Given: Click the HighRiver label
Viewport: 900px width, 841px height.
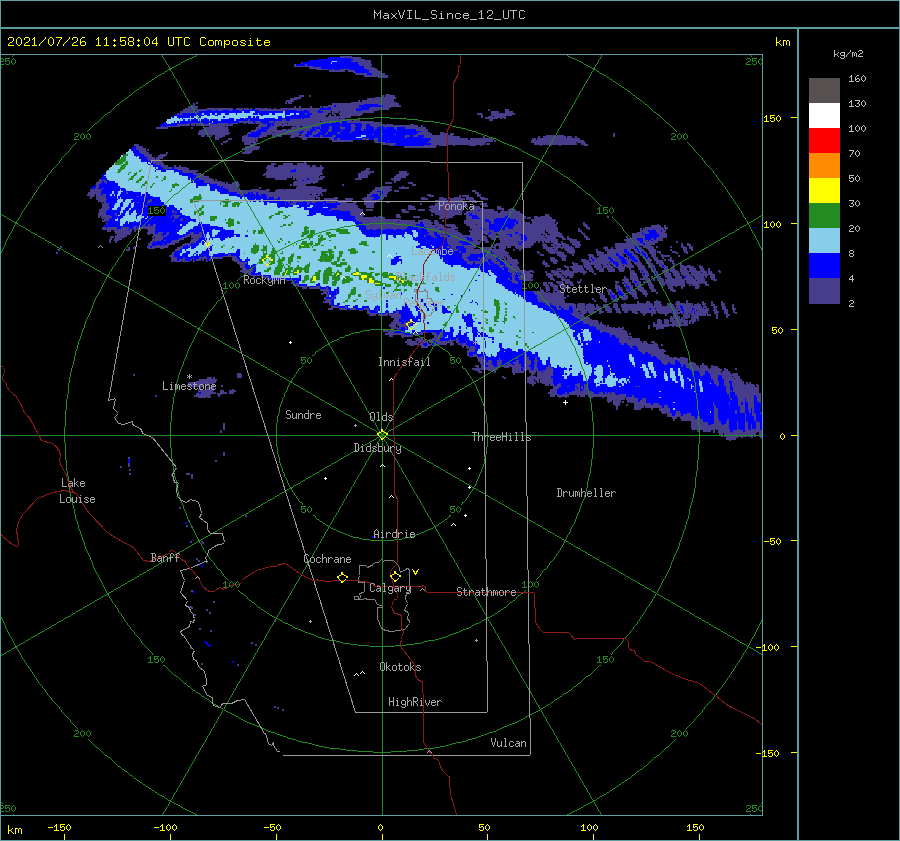Looking at the screenshot, I should coord(415,702).
